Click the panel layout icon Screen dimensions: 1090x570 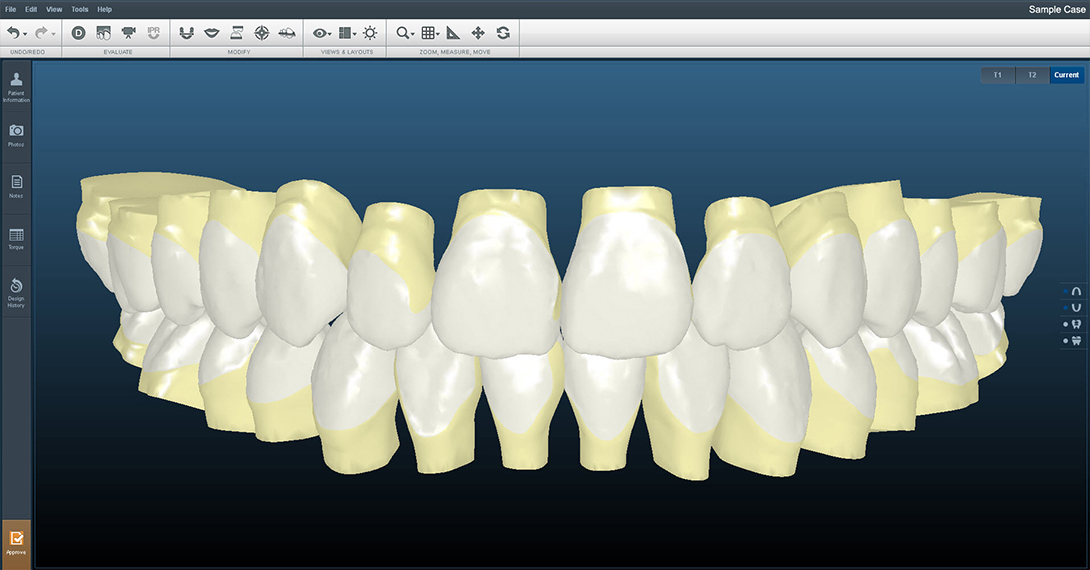pos(344,33)
